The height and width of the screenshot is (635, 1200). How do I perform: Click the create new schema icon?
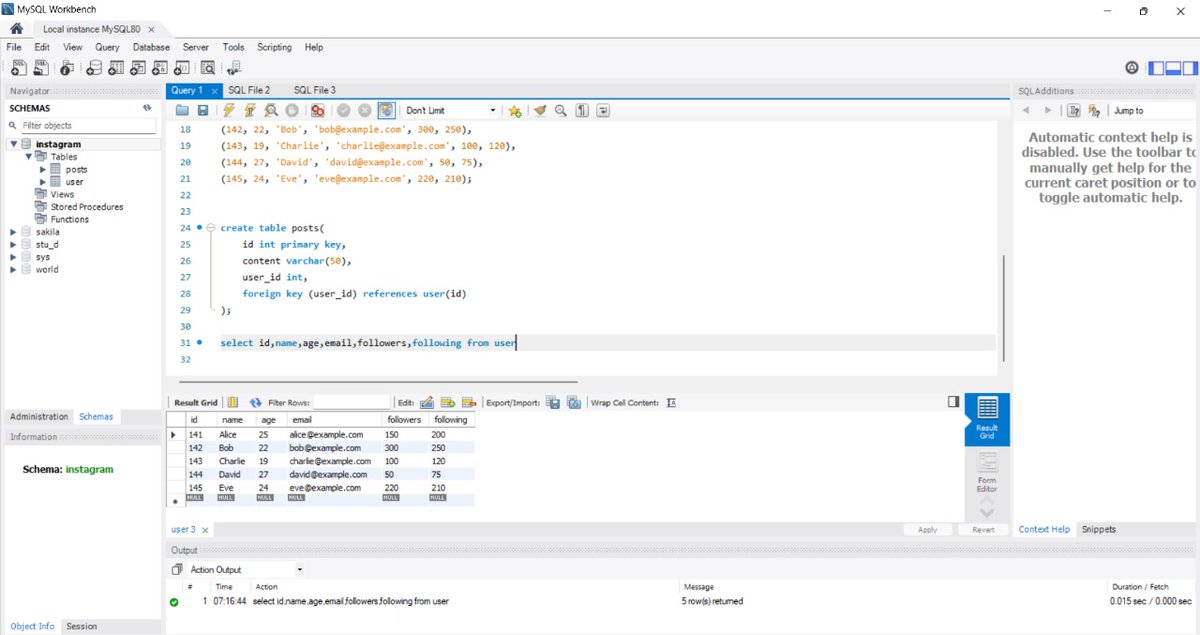pyautogui.click(x=93, y=68)
